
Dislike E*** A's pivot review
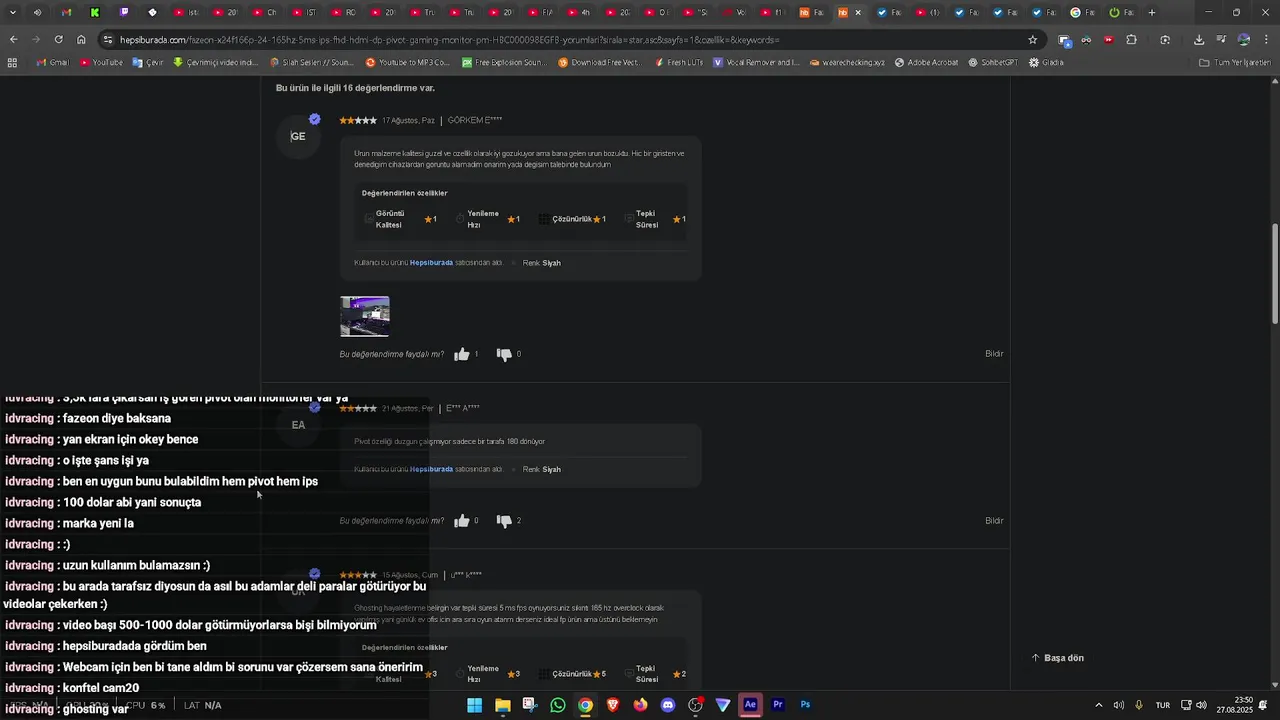coord(504,521)
